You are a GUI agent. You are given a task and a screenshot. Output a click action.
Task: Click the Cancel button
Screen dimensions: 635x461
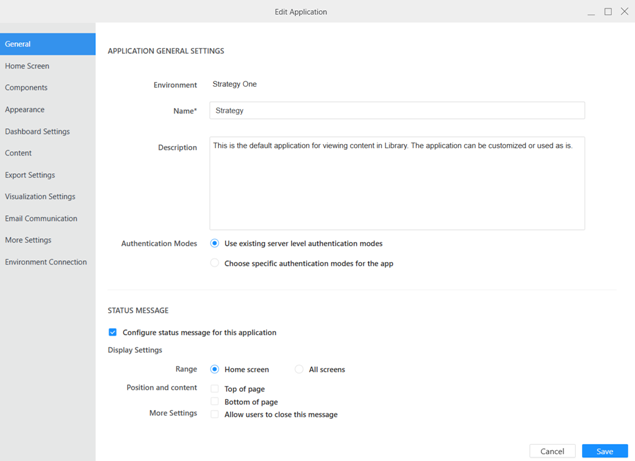point(552,451)
